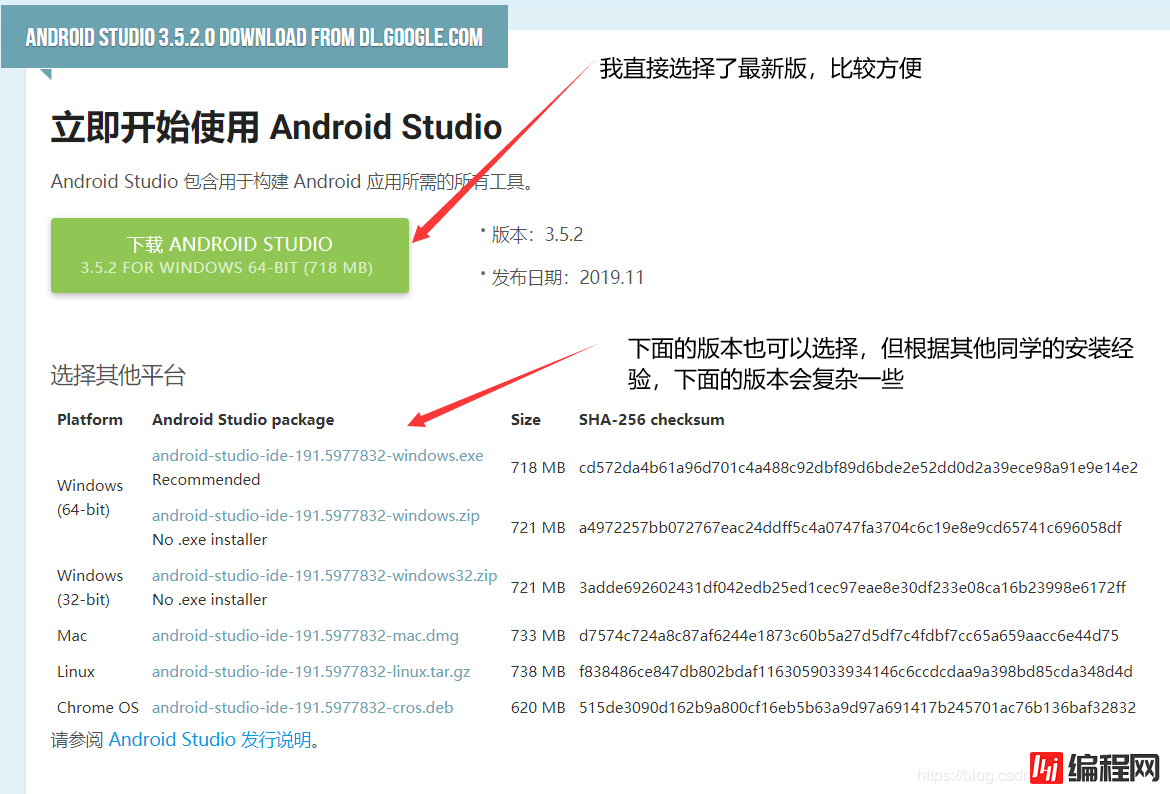Select the Windows (32-bit) platform cell

tap(90, 587)
